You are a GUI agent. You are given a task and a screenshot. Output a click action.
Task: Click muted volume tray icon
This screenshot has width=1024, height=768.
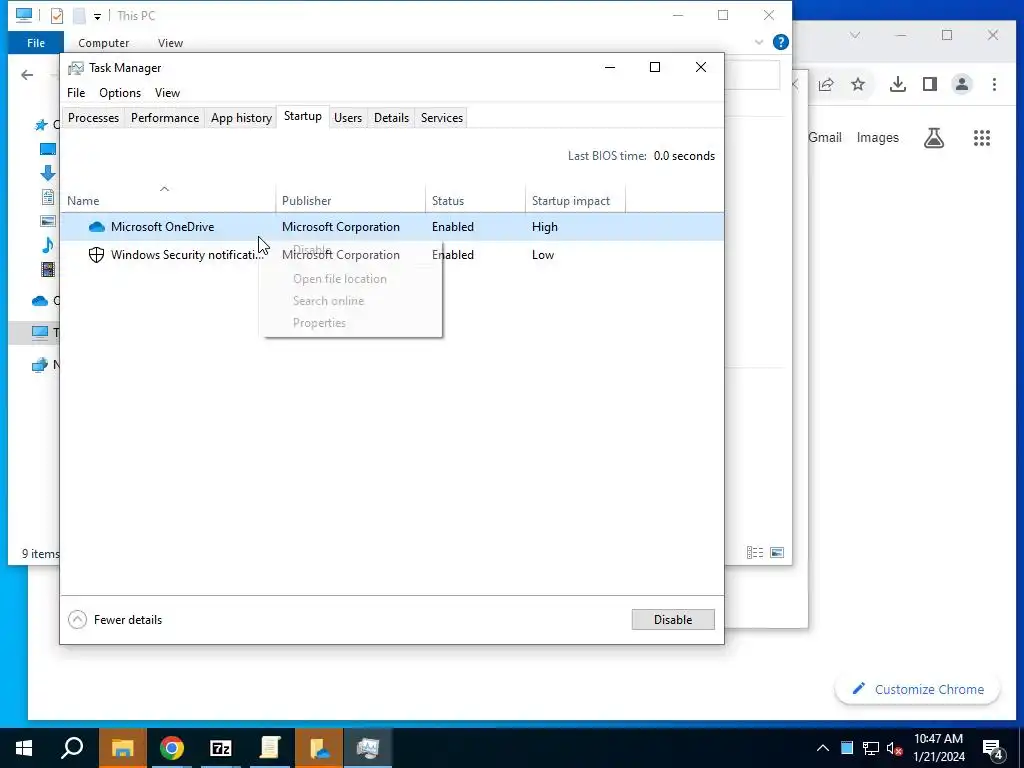(895, 748)
